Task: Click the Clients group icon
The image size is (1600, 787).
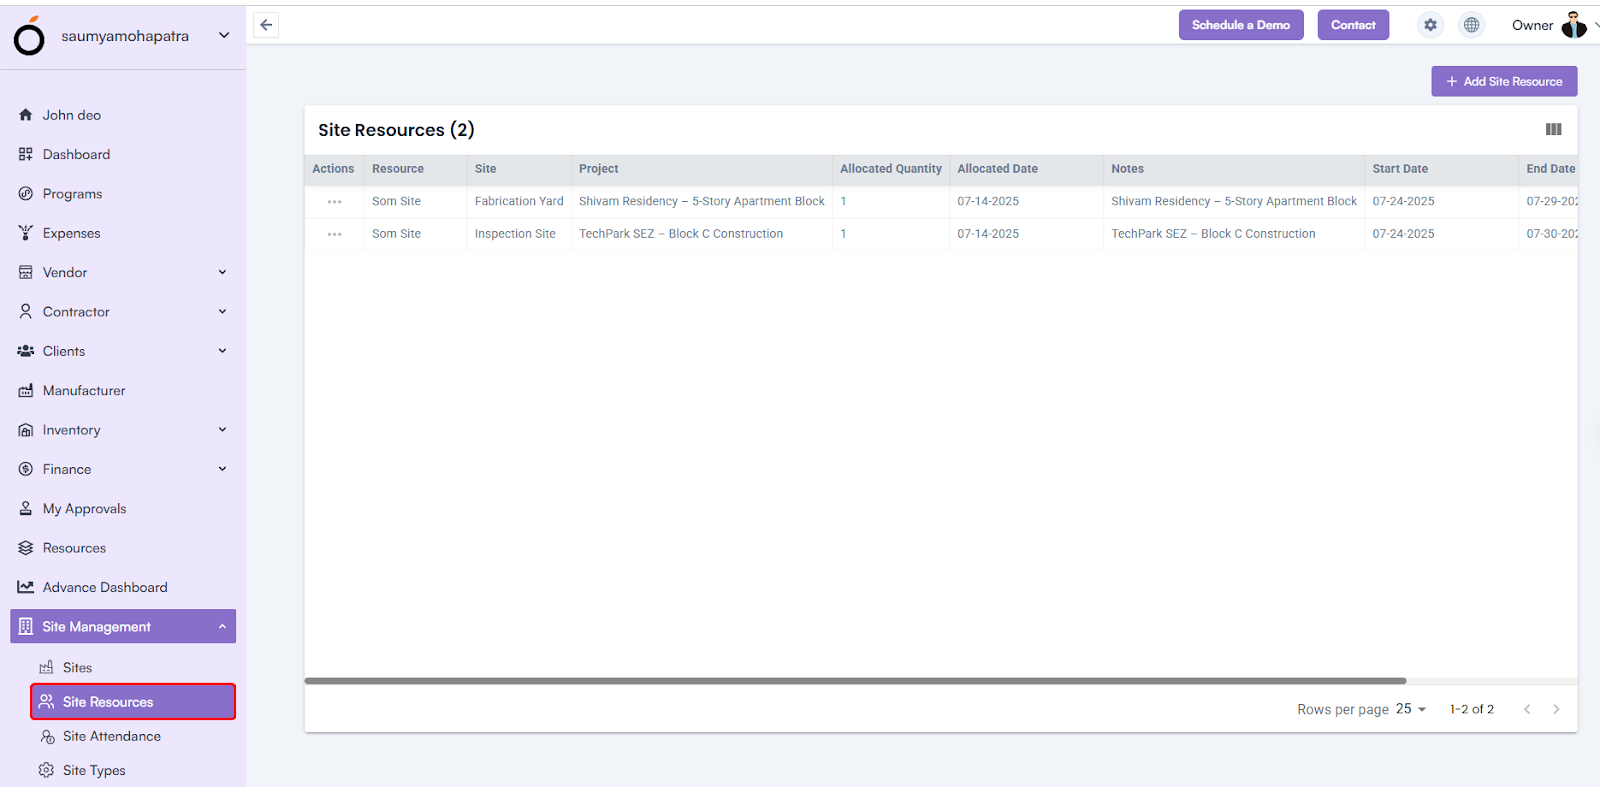Action: pyautogui.click(x=26, y=351)
